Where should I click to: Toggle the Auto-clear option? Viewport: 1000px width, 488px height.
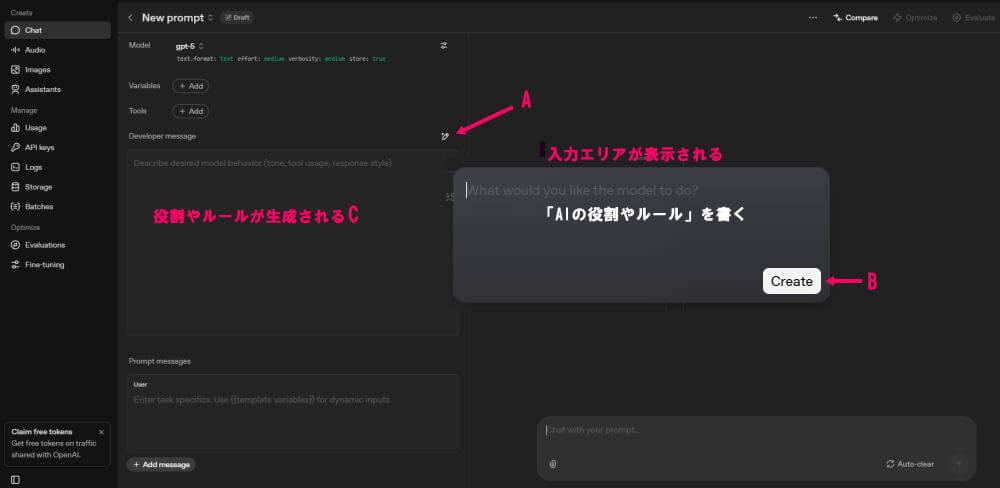point(910,464)
